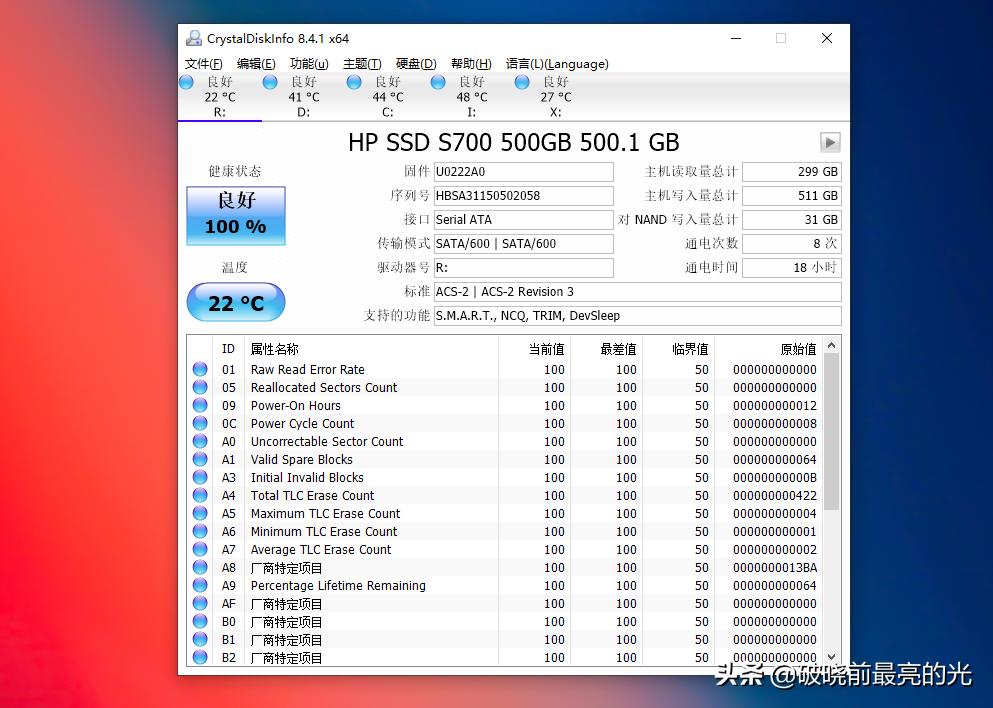
Task: Open the 文件(F) menu
Action: click(205, 63)
